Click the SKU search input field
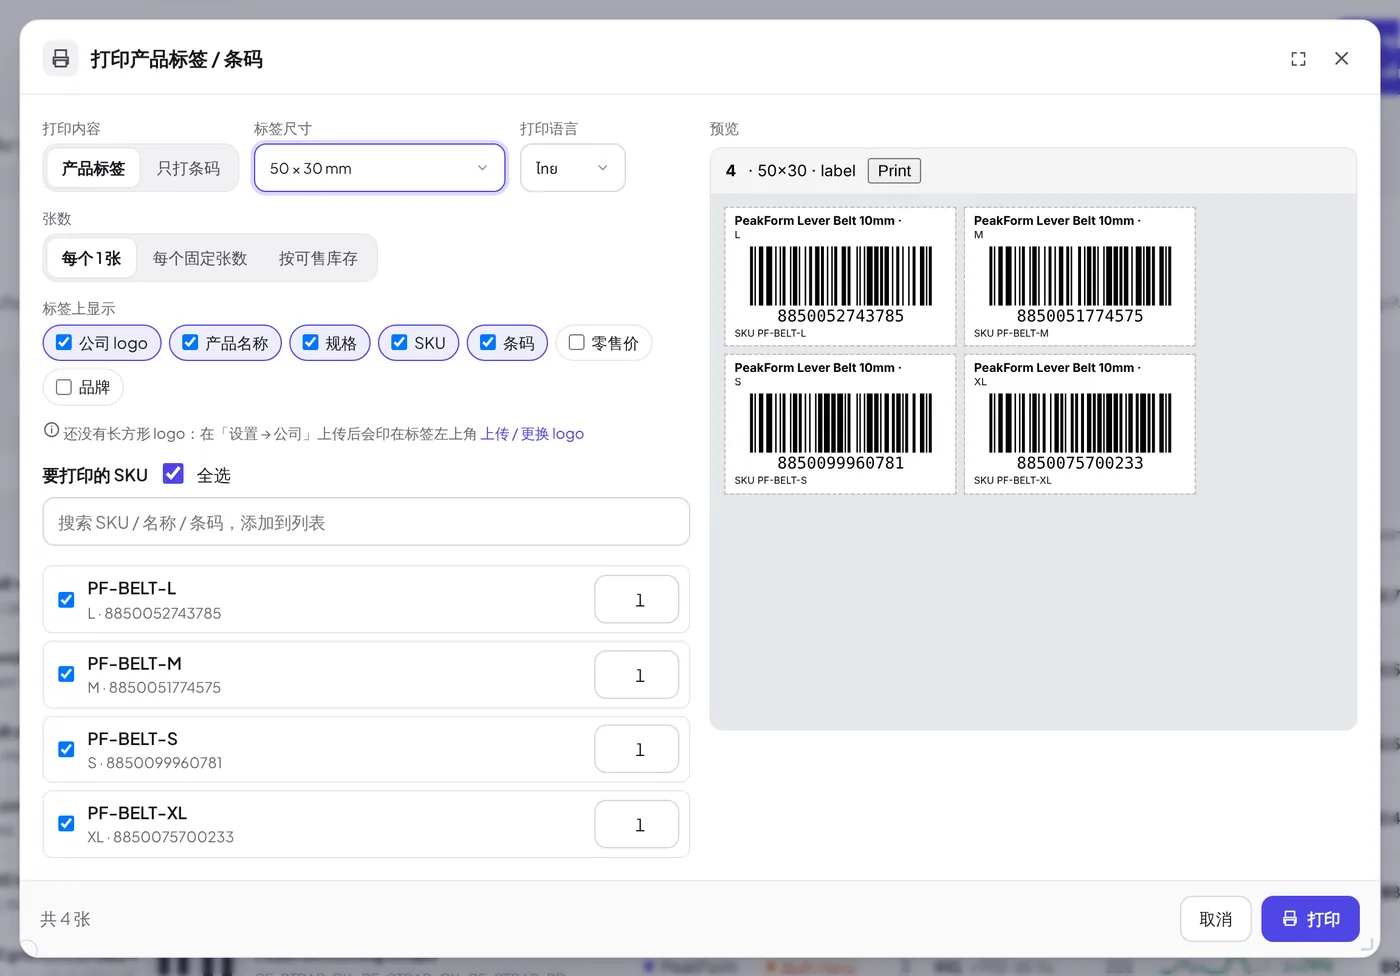The width and height of the screenshot is (1400, 976). [x=366, y=522]
